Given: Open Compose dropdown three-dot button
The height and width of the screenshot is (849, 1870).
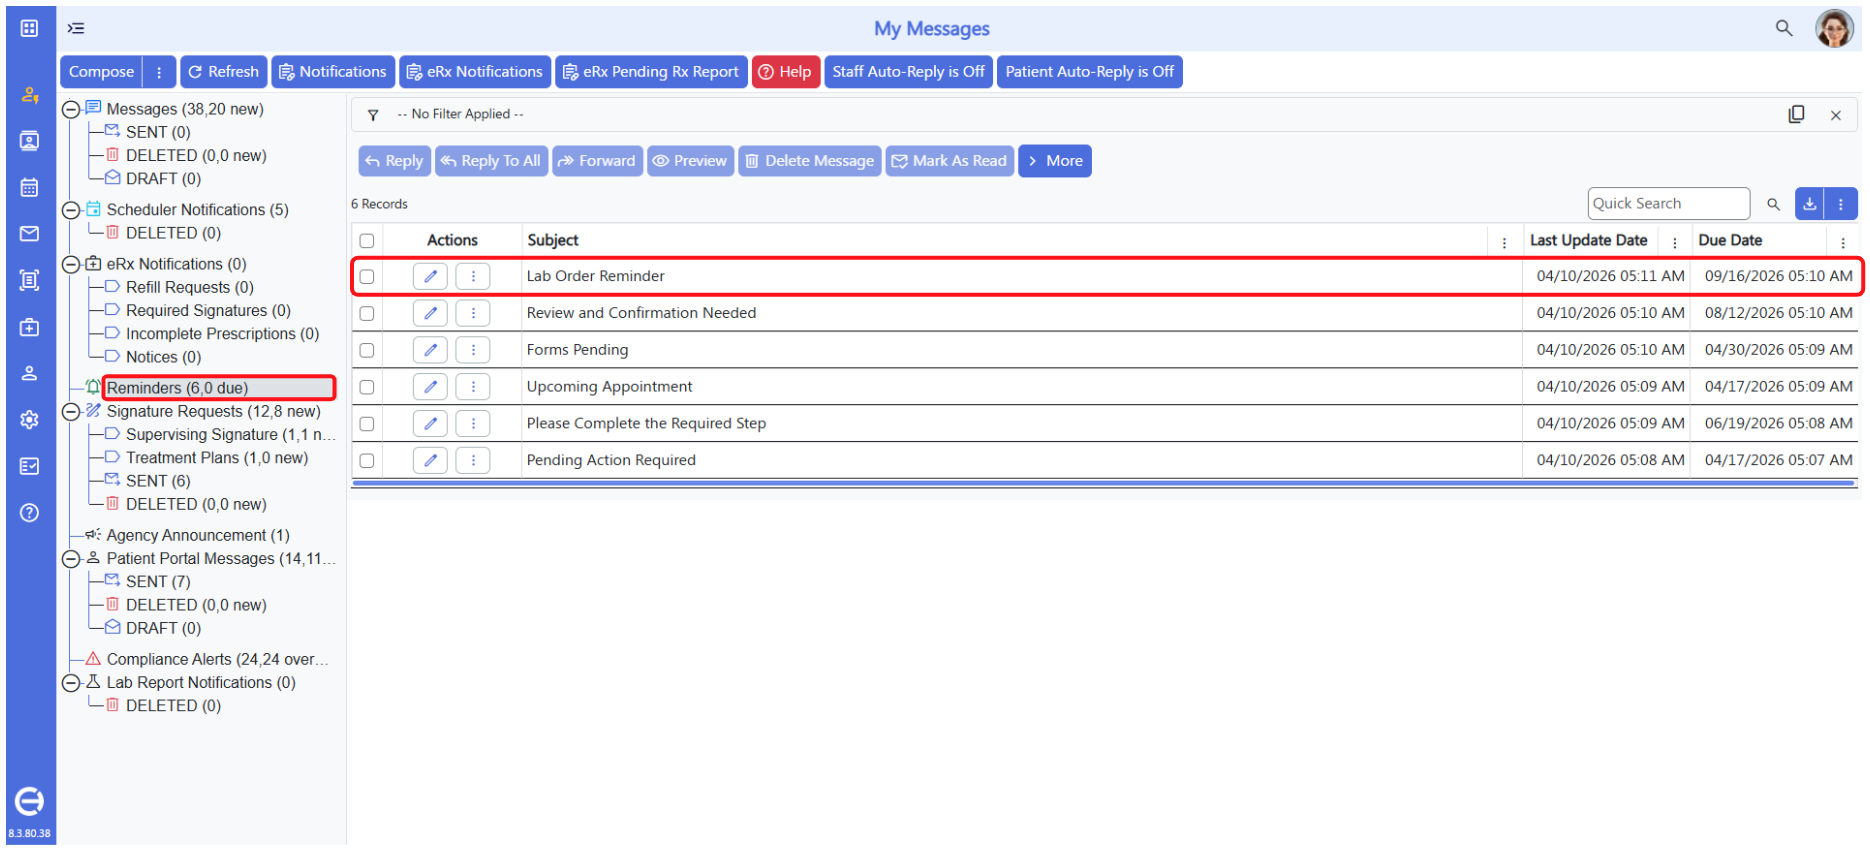Looking at the screenshot, I should coord(159,72).
